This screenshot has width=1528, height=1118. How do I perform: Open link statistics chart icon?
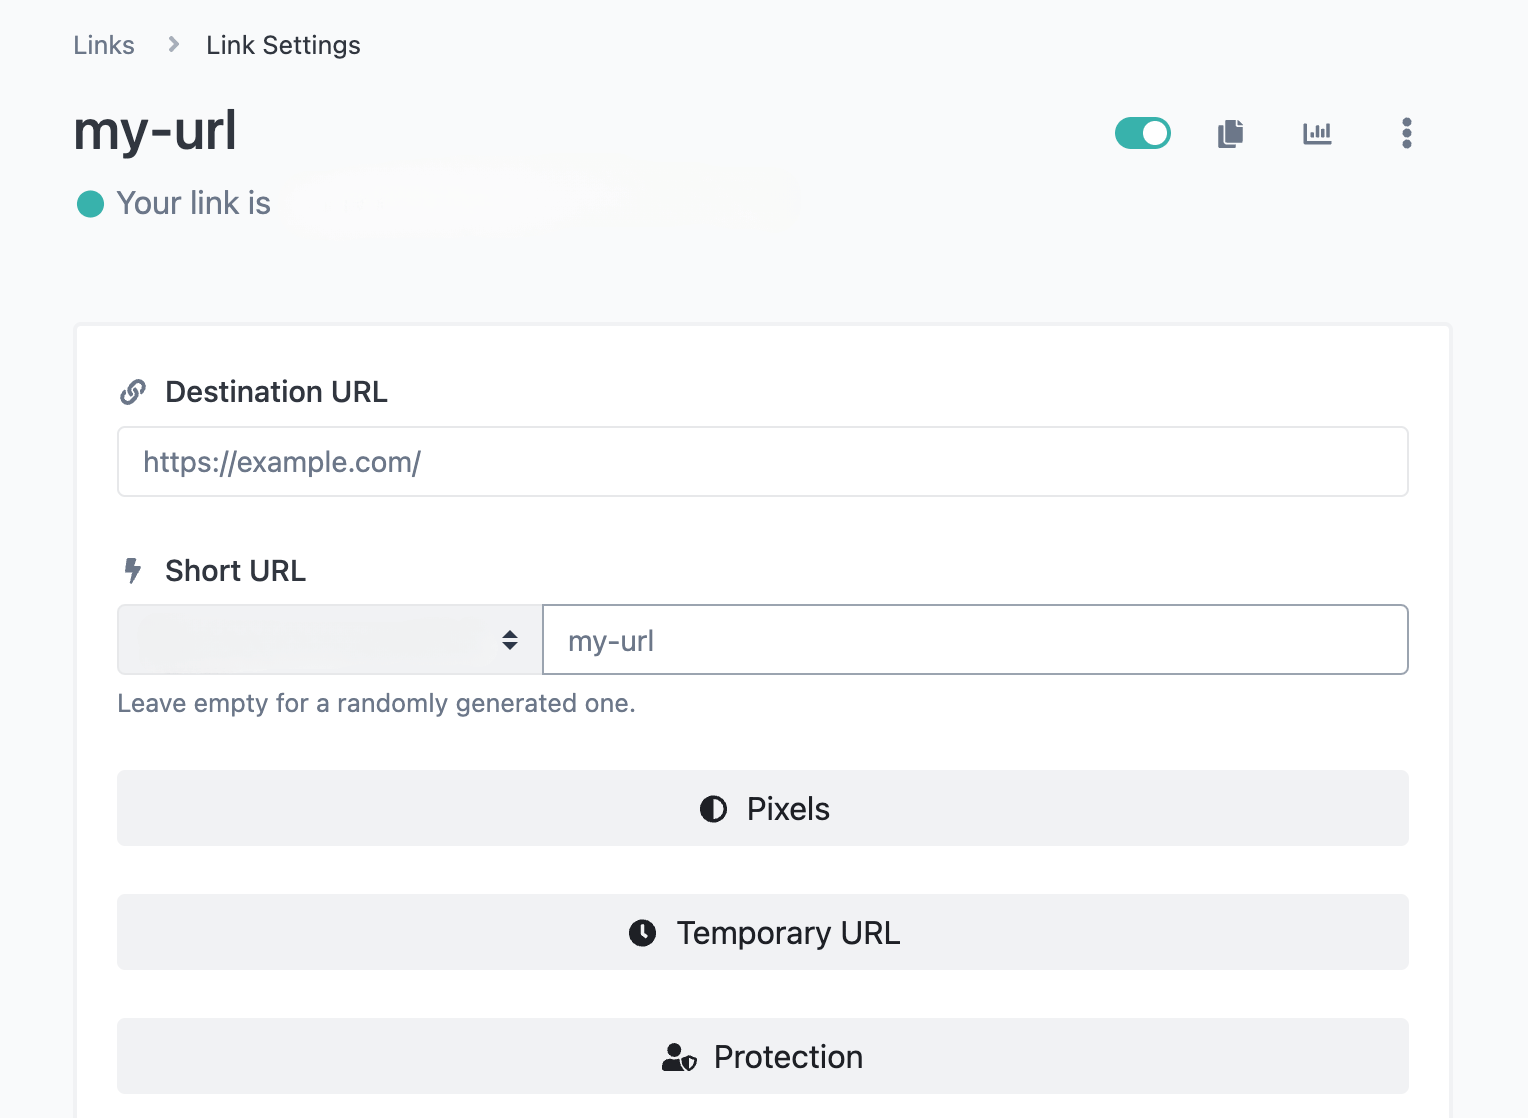1317,133
